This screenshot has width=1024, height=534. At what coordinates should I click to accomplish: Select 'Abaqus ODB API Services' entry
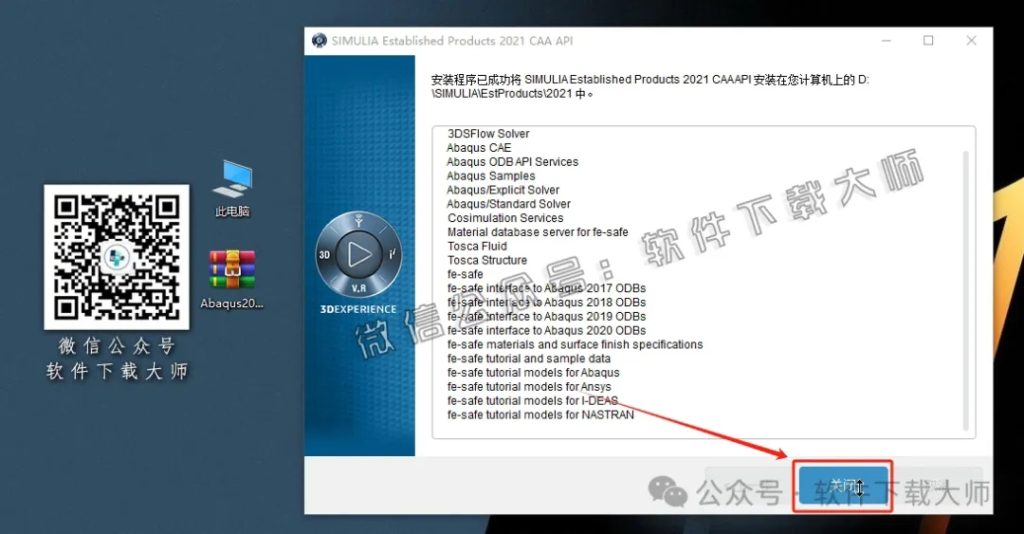point(513,162)
